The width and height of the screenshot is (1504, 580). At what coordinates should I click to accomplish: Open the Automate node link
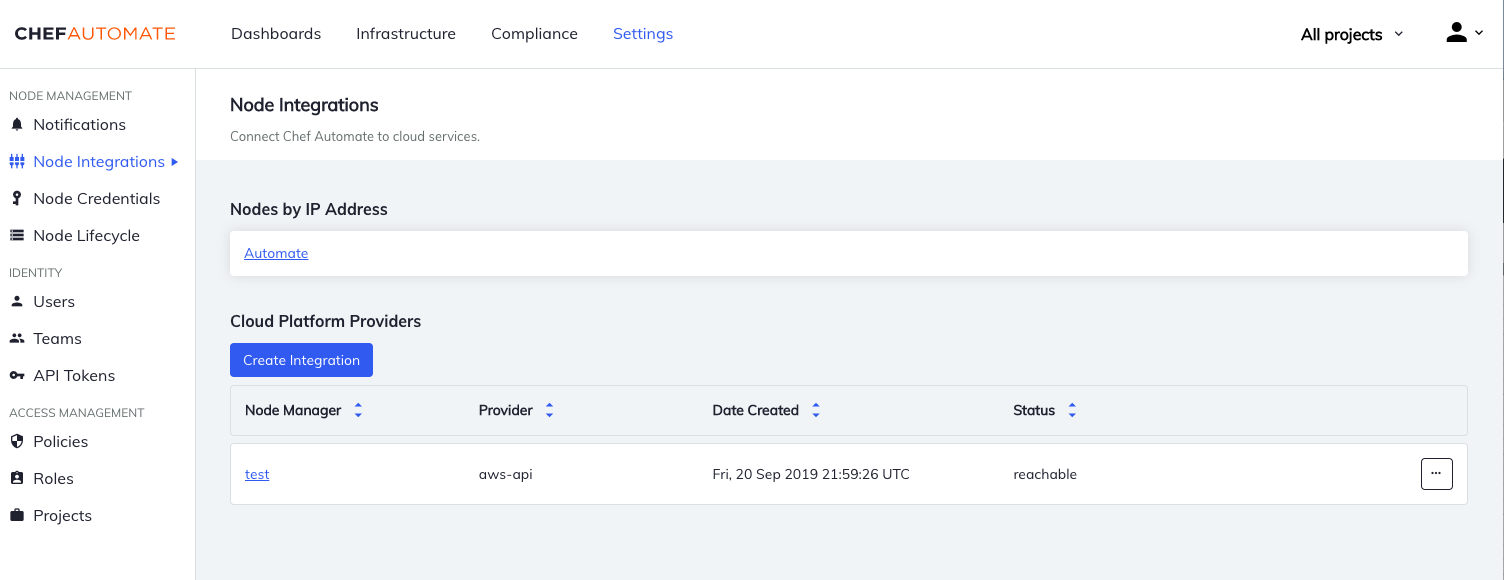tap(276, 253)
